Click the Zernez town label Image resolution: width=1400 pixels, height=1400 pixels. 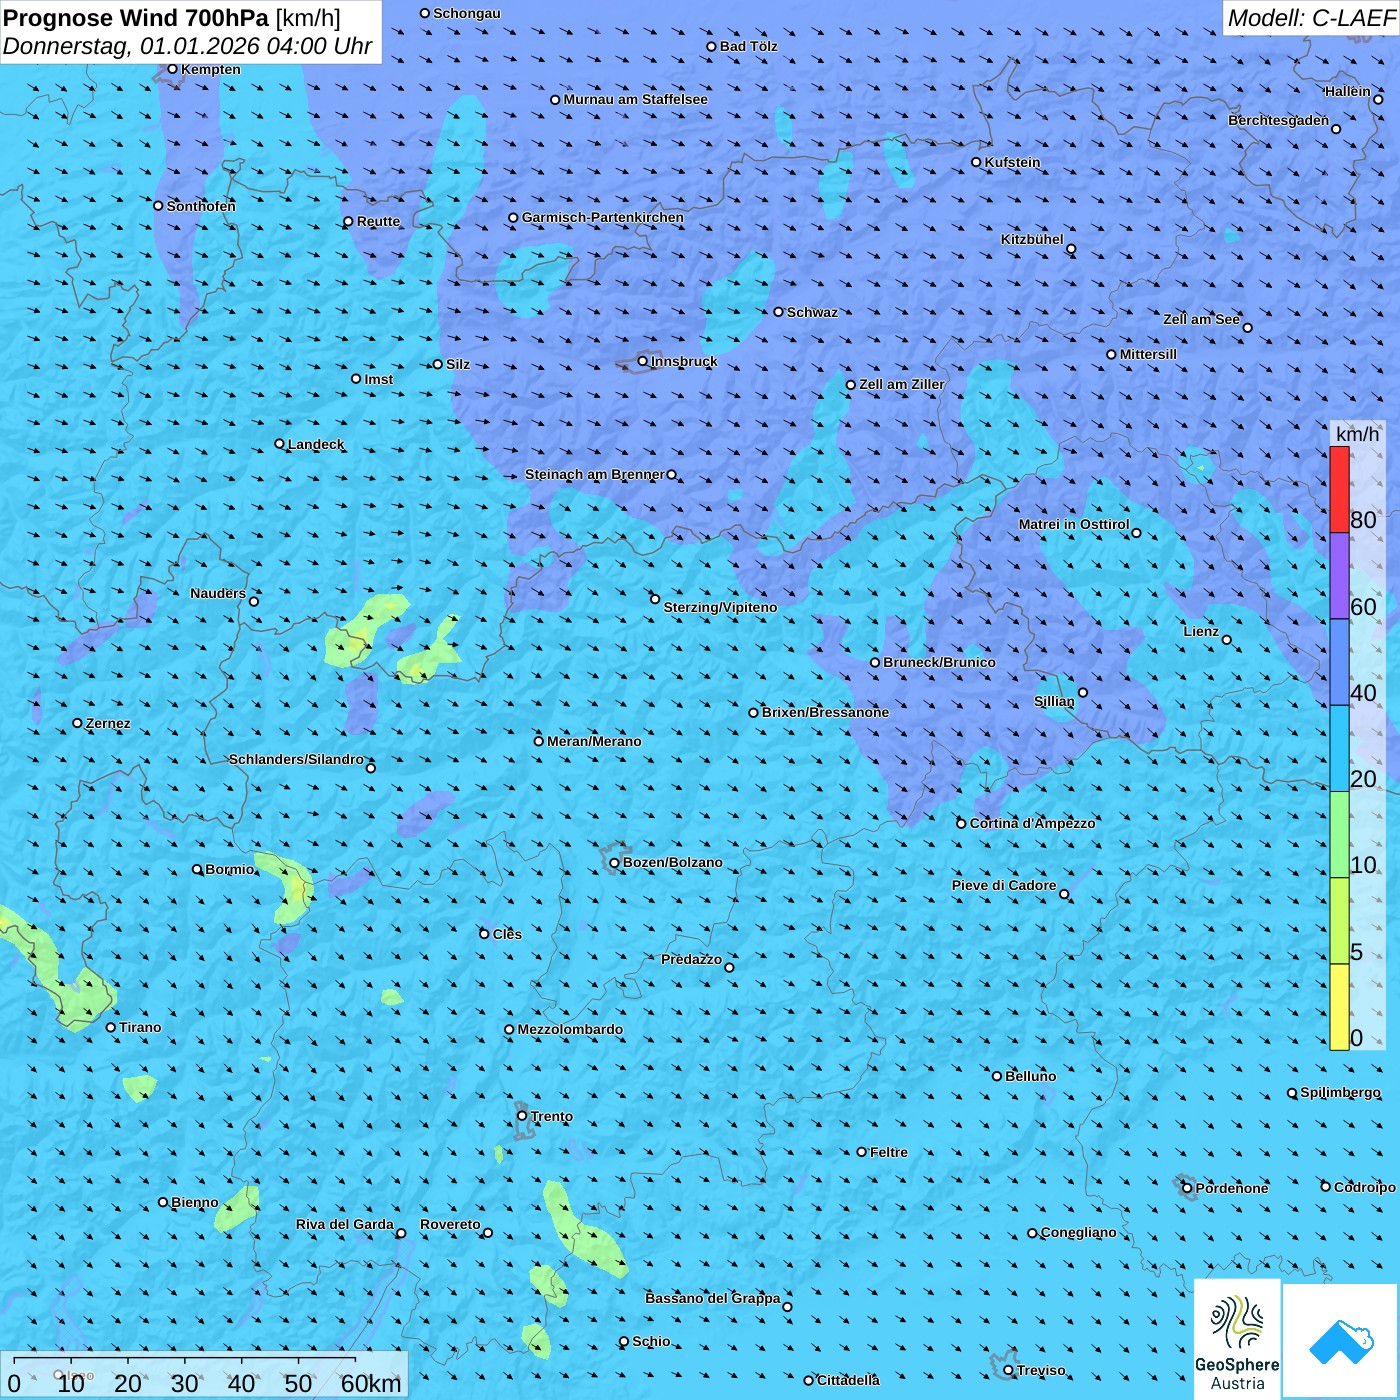tap(108, 723)
